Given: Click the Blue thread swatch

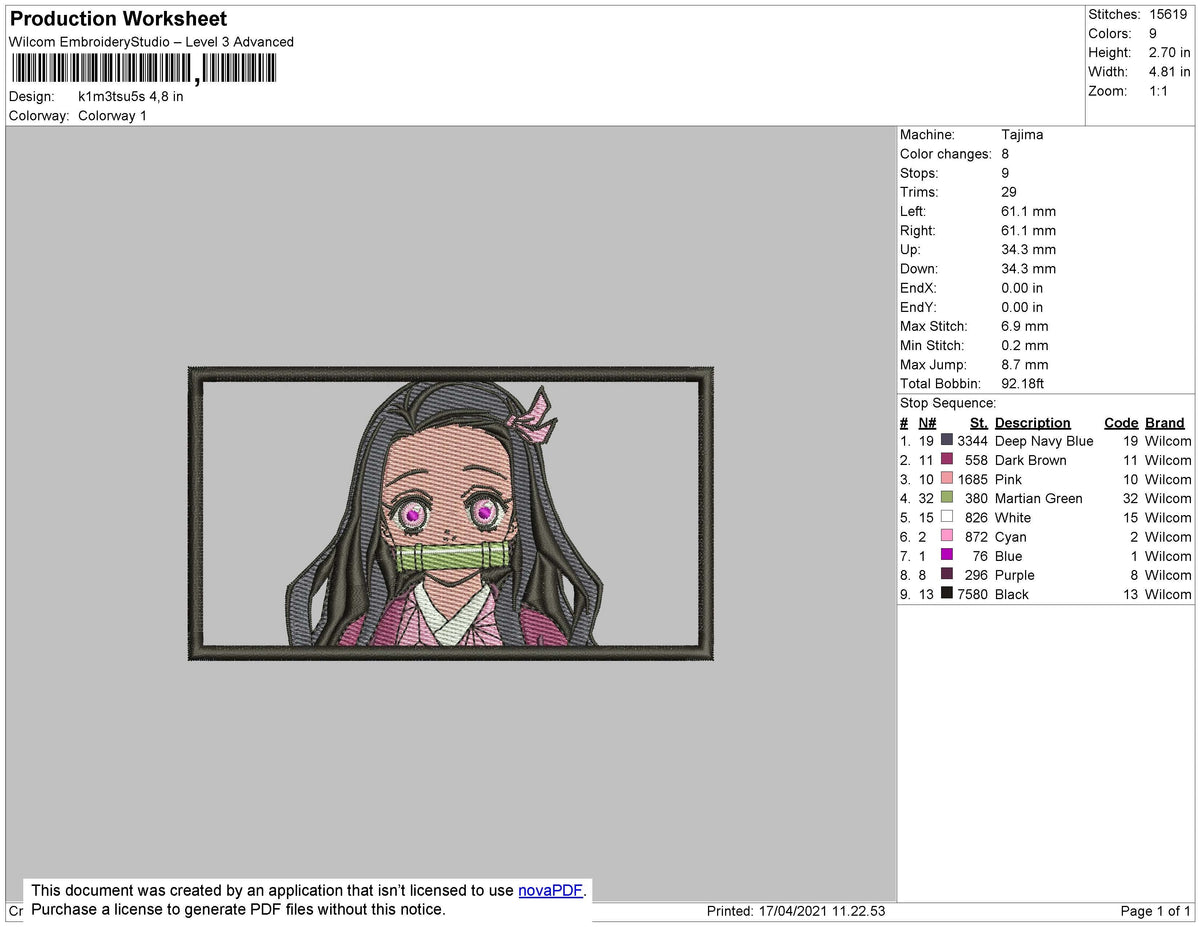Looking at the screenshot, I should [949, 556].
